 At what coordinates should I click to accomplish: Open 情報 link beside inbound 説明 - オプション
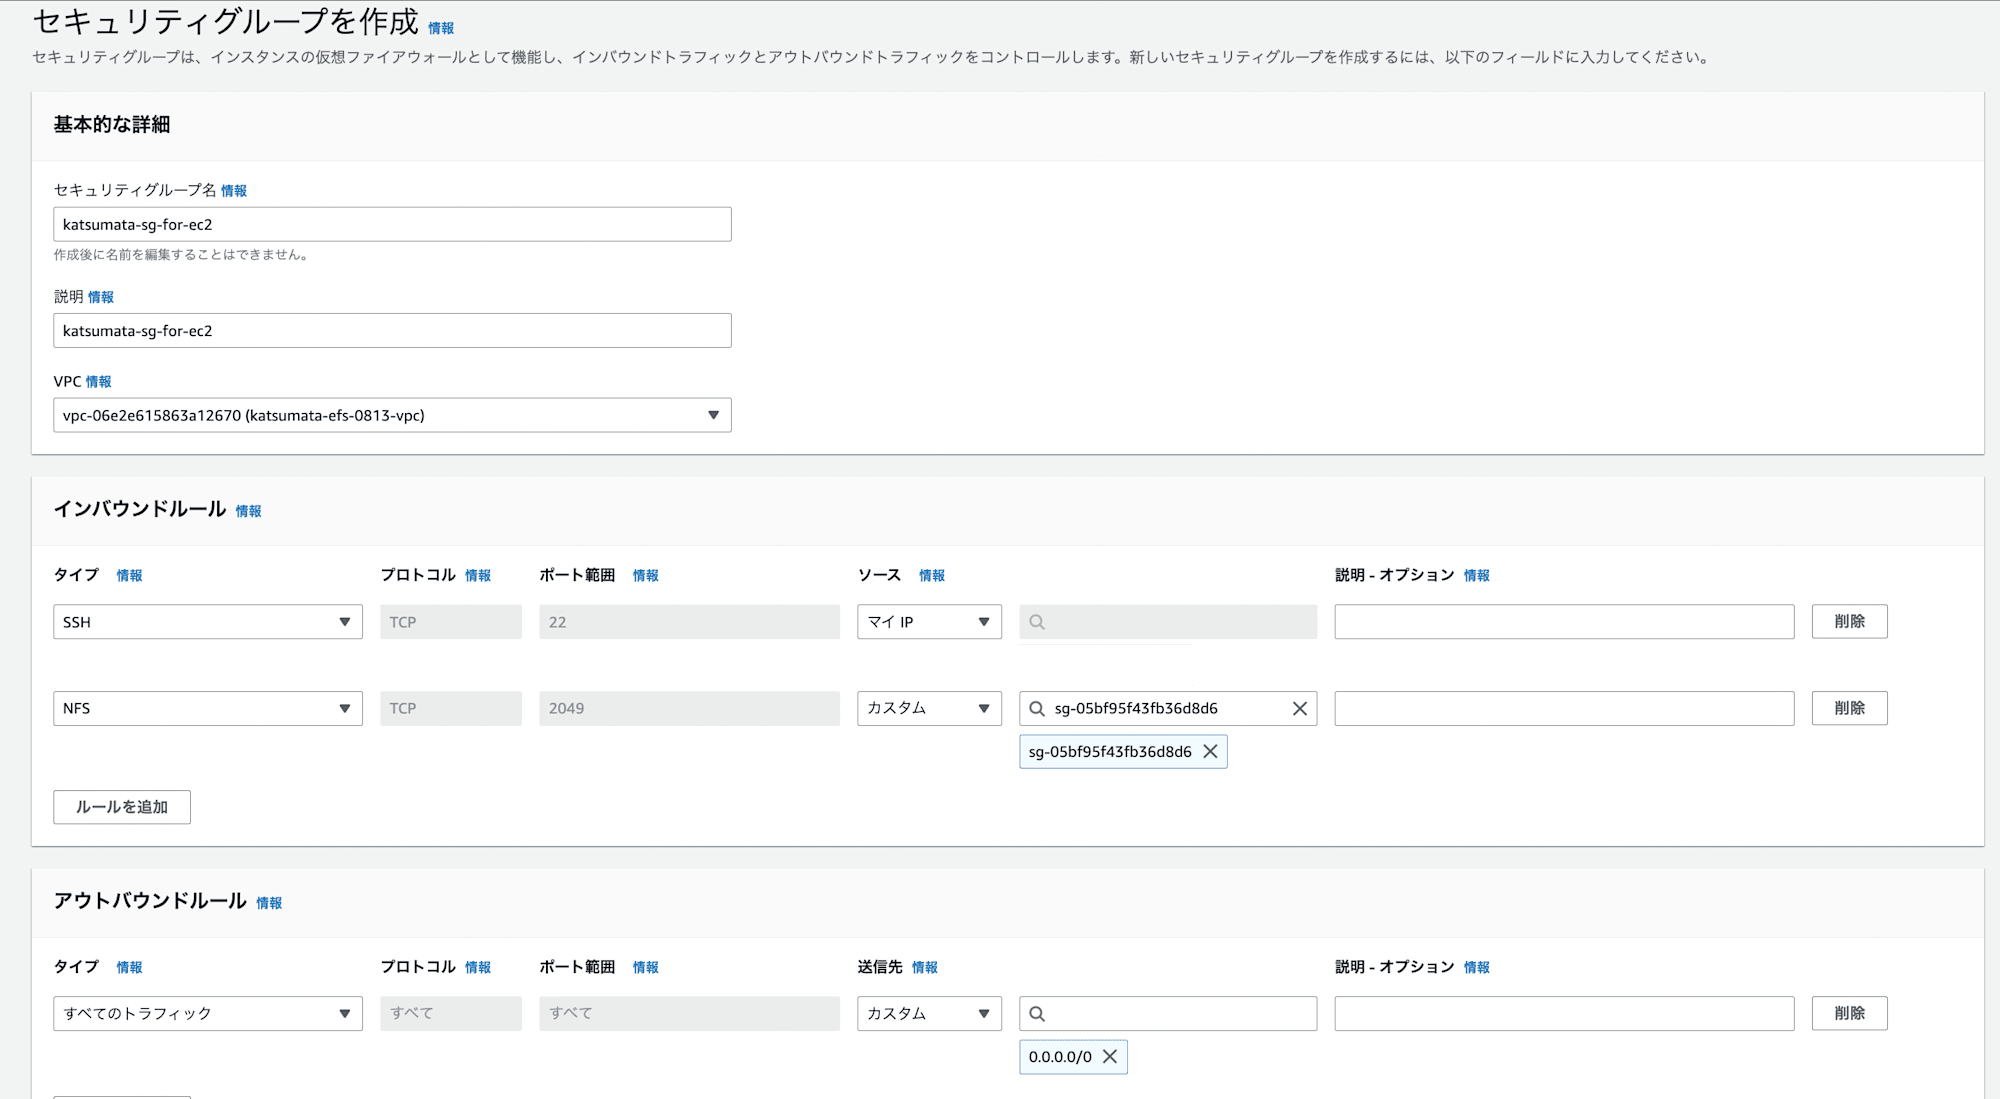pos(1477,576)
